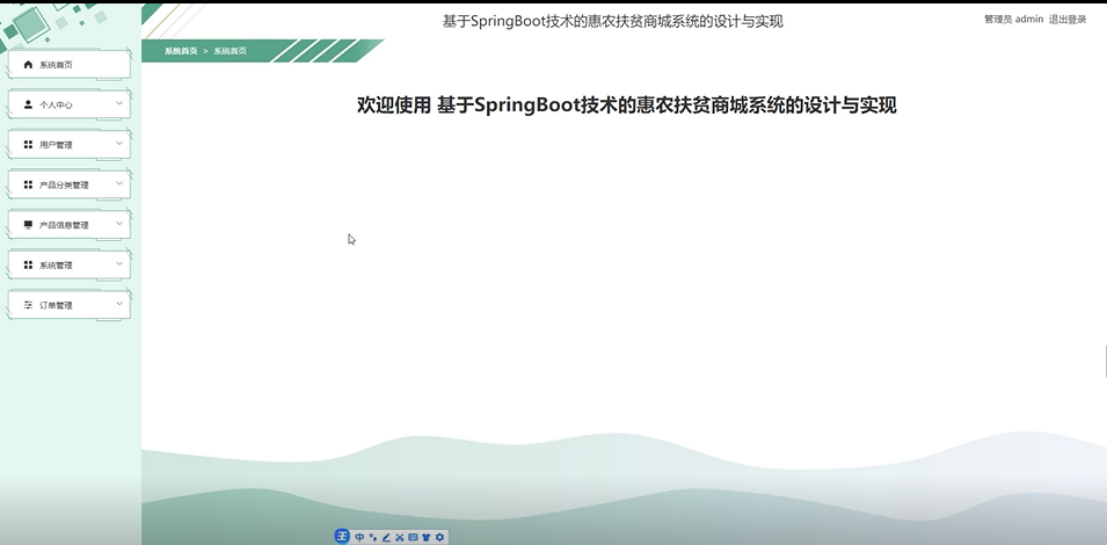The width and height of the screenshot is (1108, 546).
Task: Open the IME settings gear icon
Action: (440, 538)
